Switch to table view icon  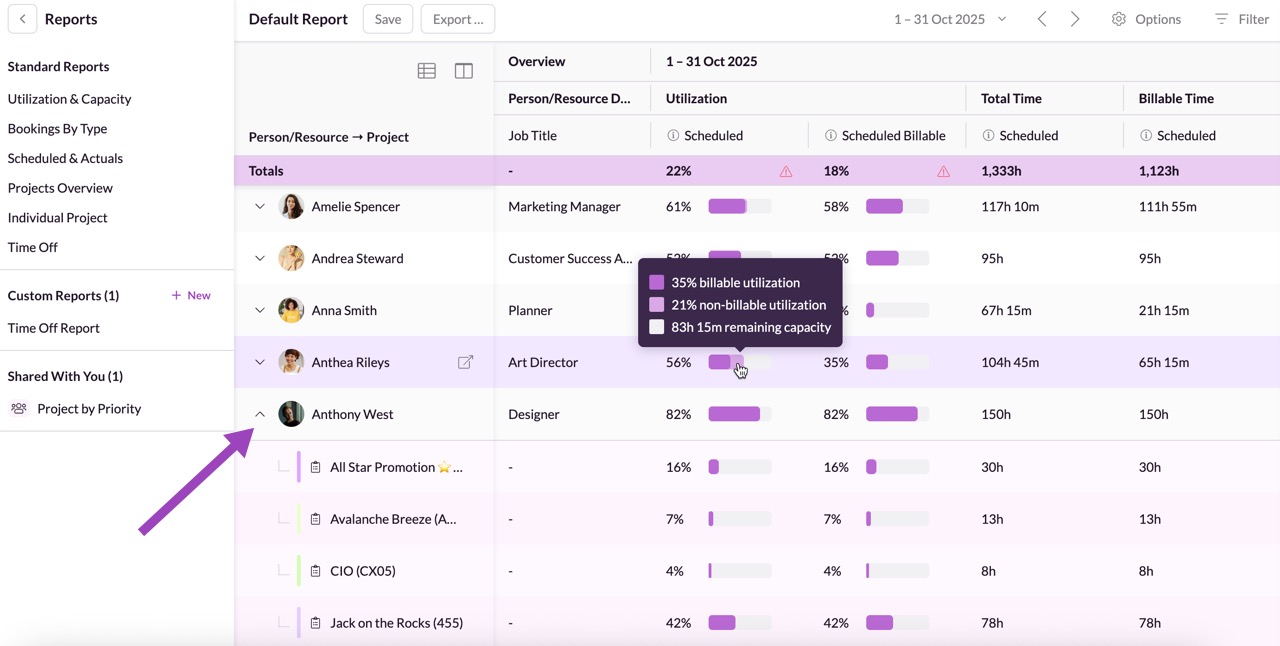pyautogui.click(x=427, y=71)
